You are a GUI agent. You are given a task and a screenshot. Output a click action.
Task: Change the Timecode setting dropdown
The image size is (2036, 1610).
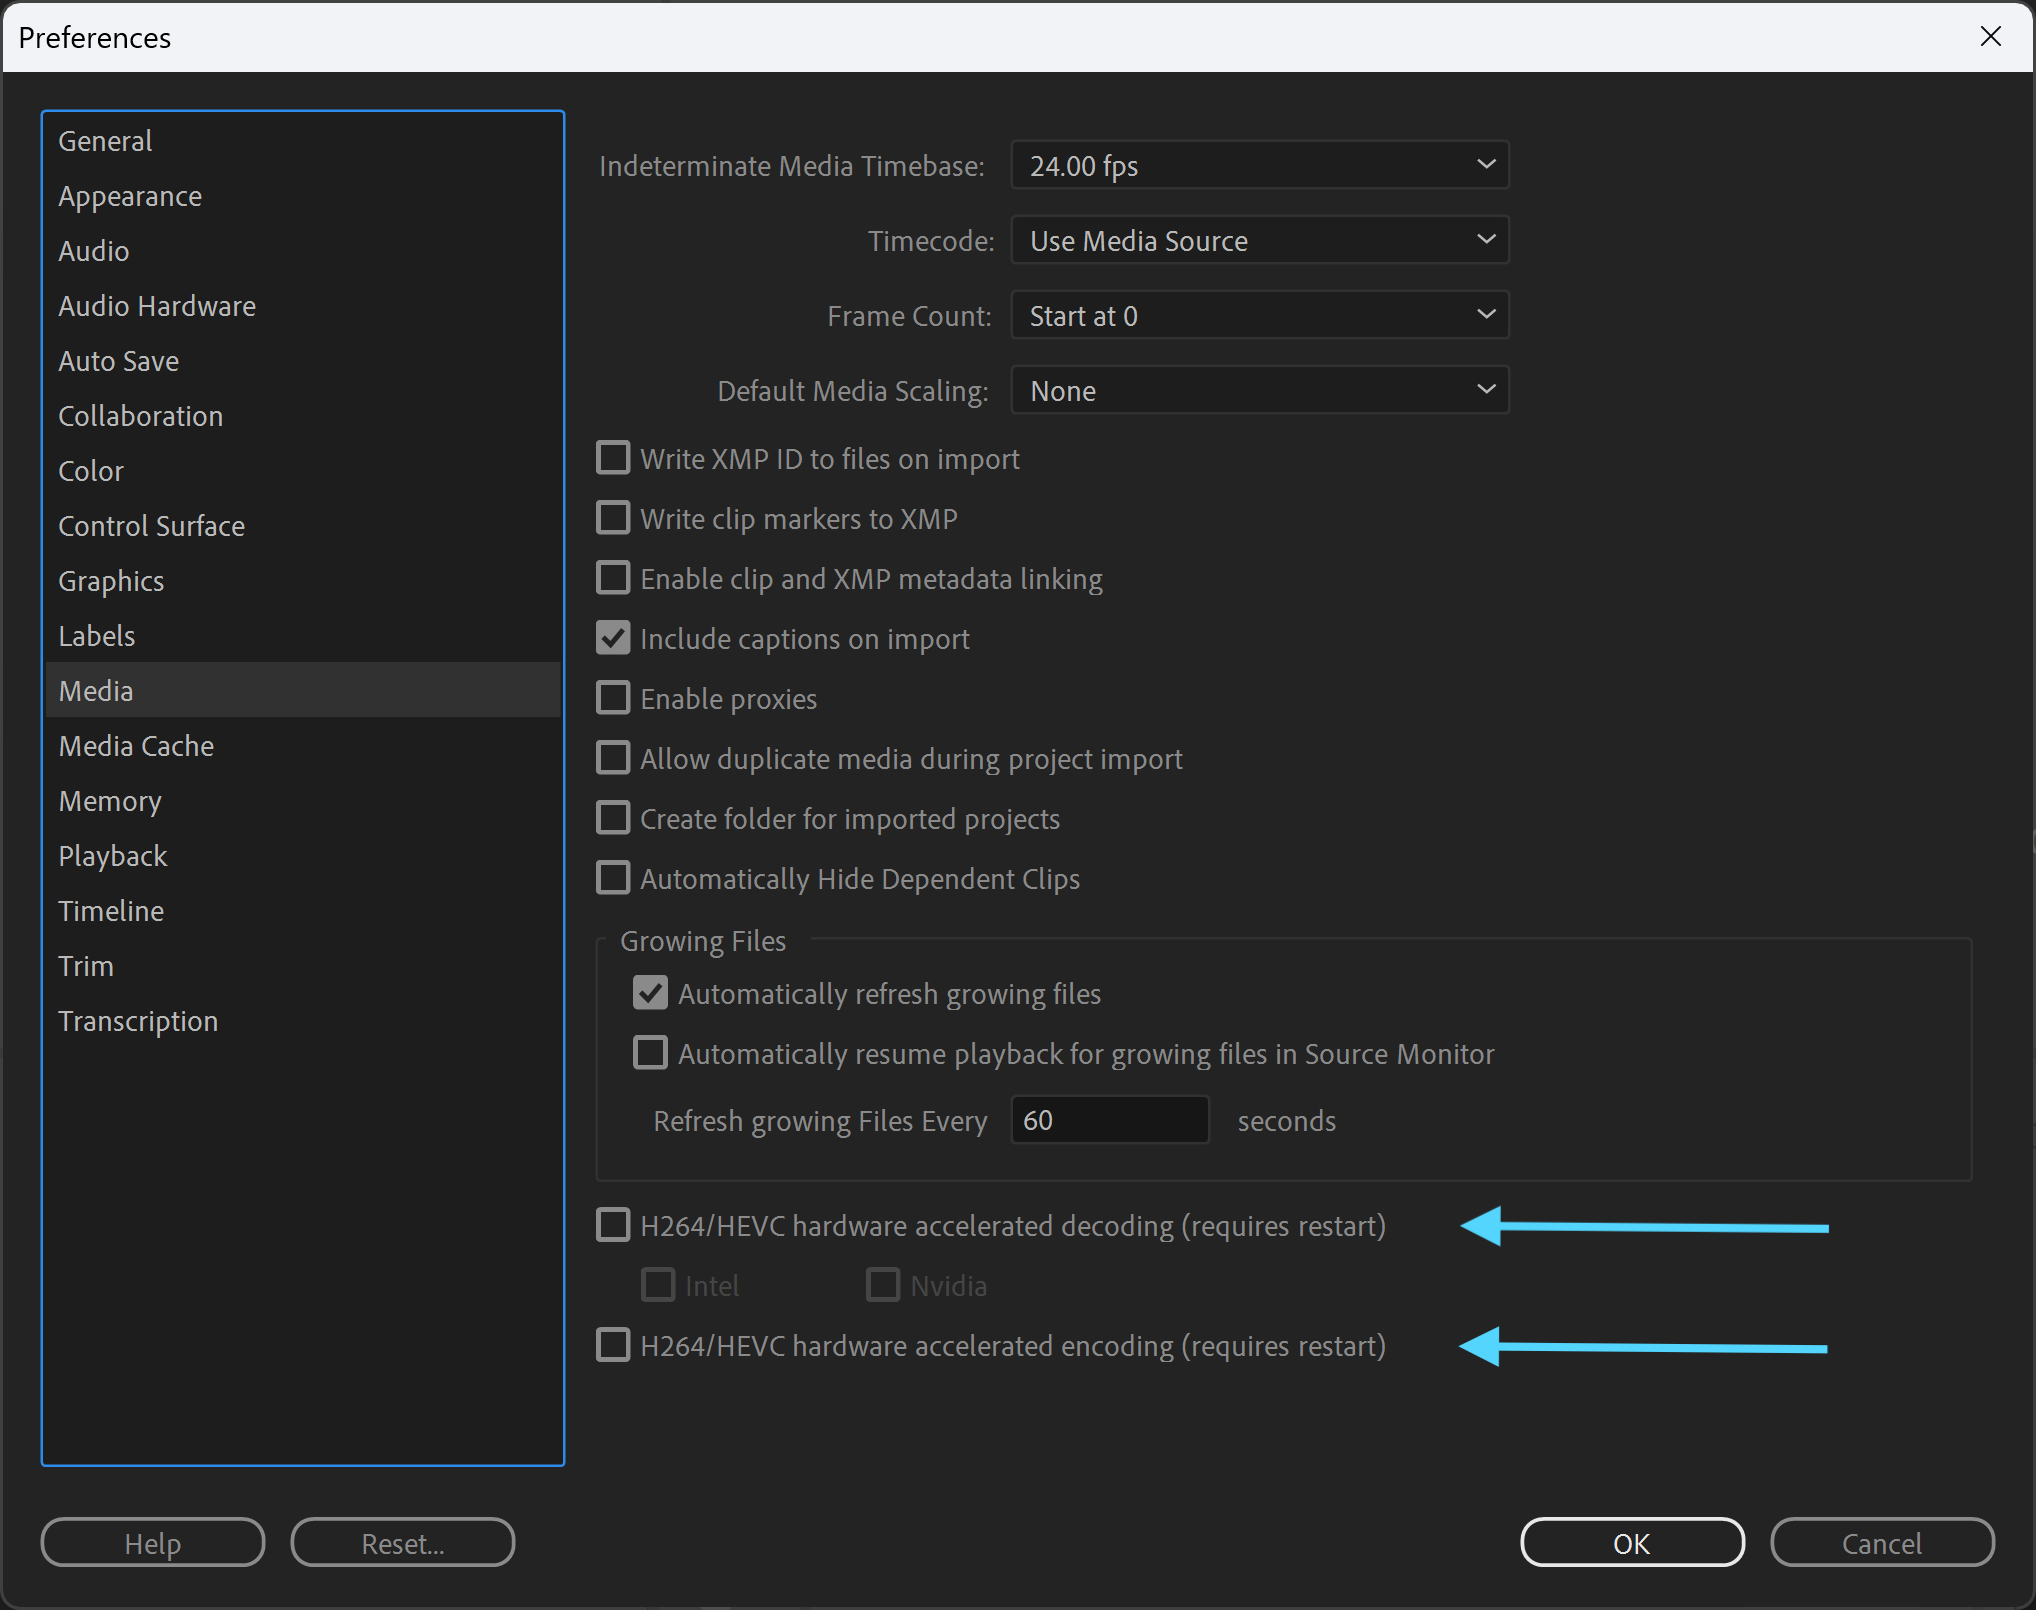click(1259, 240)
